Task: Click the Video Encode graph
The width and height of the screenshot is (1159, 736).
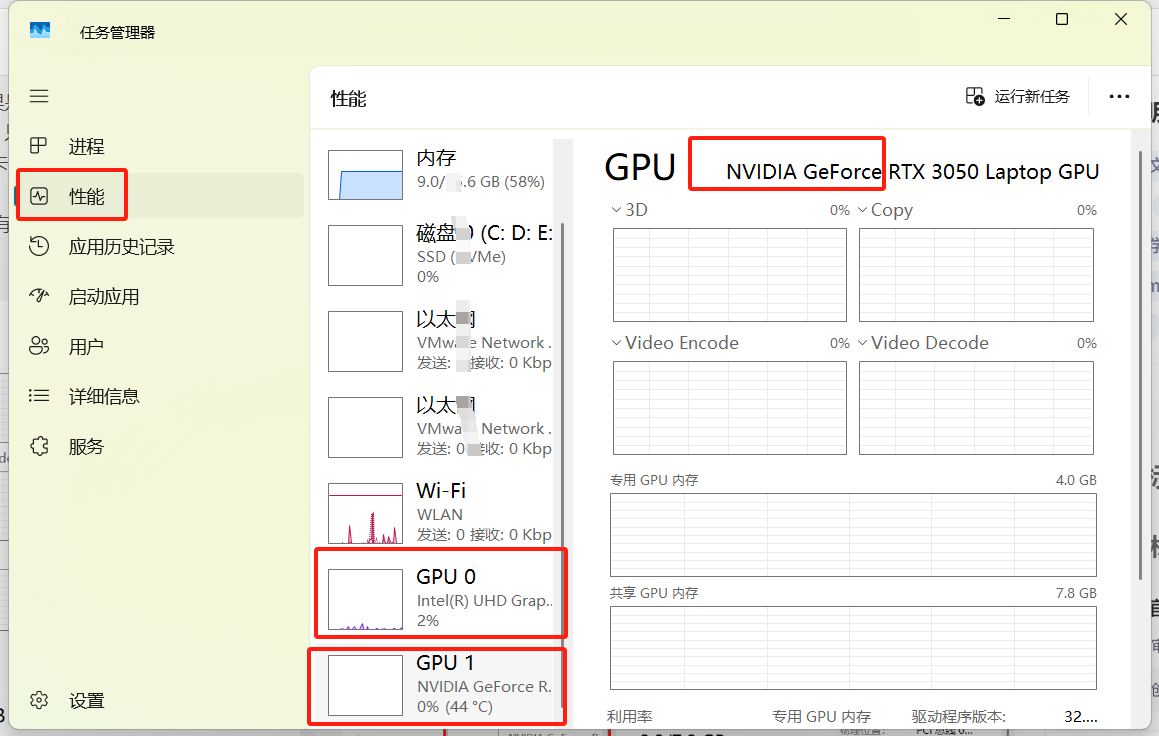Action: (x=730, y=408)
